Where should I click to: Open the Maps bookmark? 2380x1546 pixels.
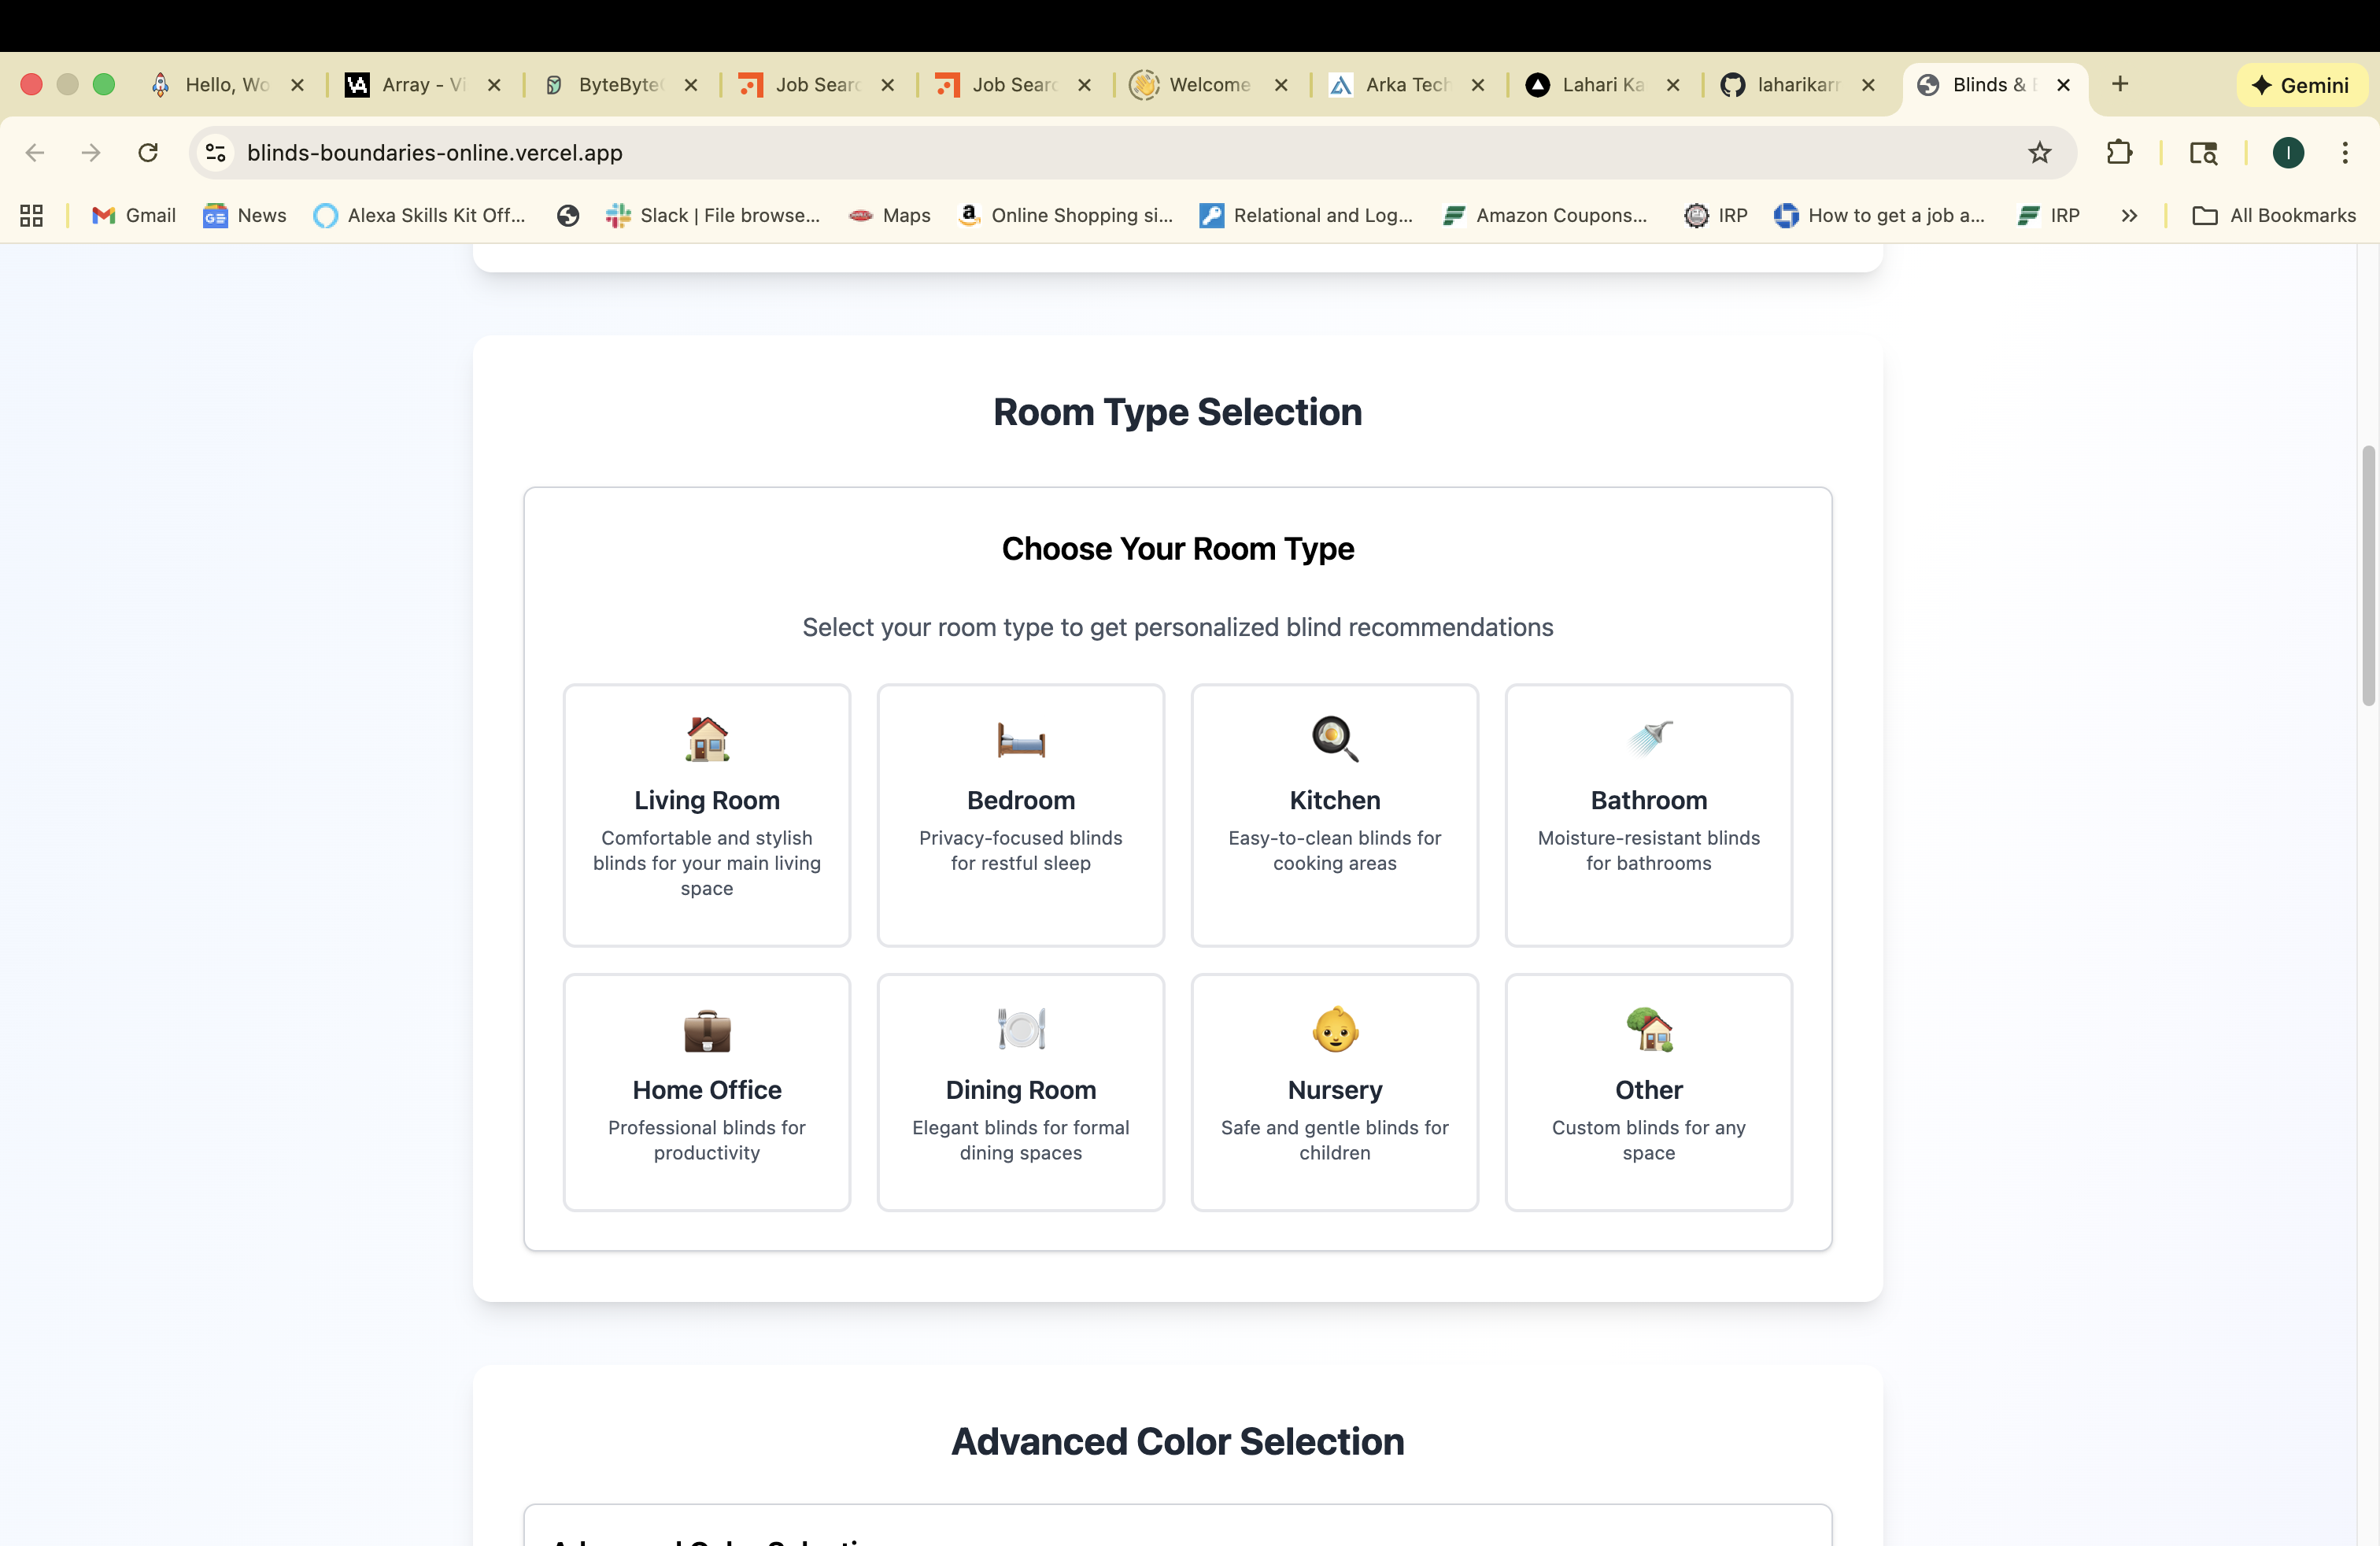point(889,215)
